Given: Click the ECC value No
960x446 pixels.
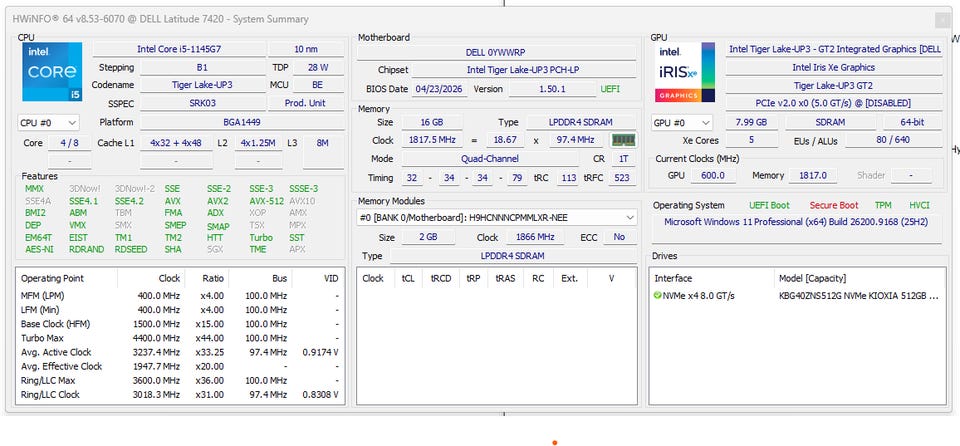Looking at the screenshot, I should tap(619, 237).
